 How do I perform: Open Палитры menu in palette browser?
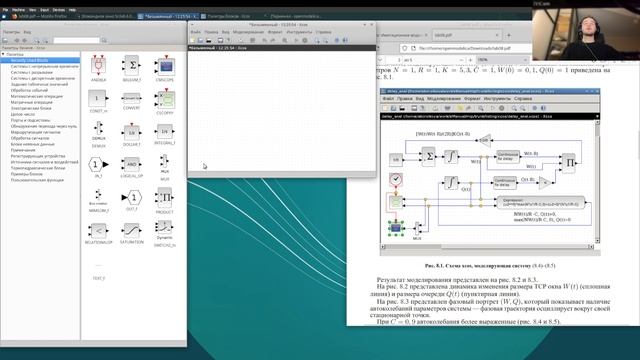pos(11,32)
